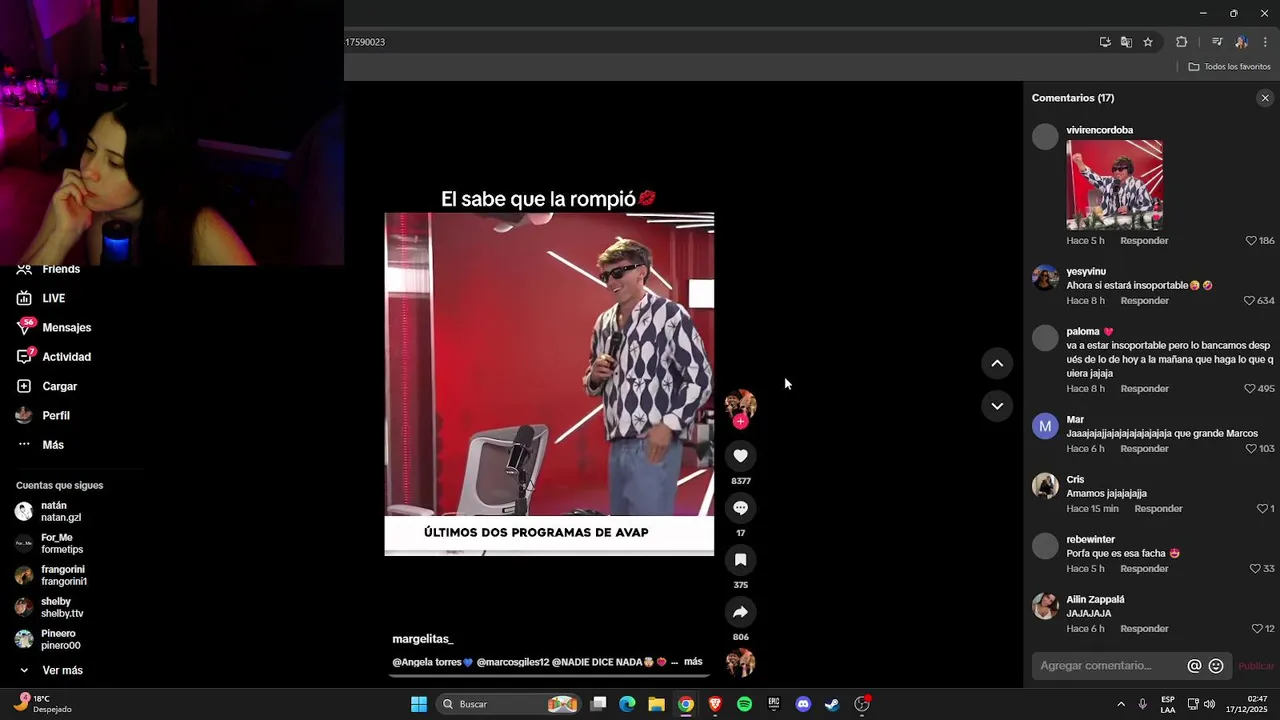Image resolution: width=1280 pixels, height=720 pixels.
Task: Close the Comentarios panel
Action: tap(1265, 98)
